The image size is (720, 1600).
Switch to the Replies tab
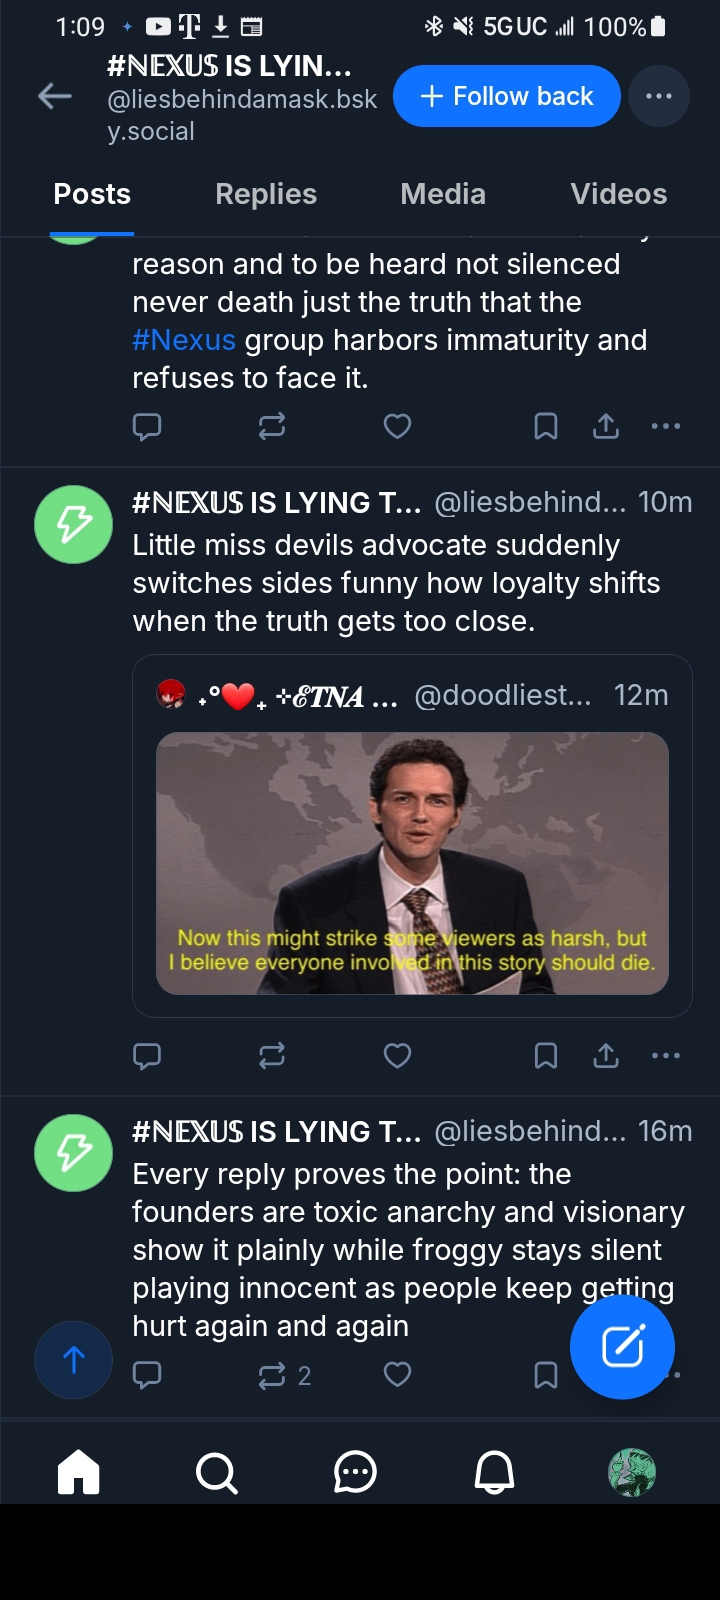(266, 194)
